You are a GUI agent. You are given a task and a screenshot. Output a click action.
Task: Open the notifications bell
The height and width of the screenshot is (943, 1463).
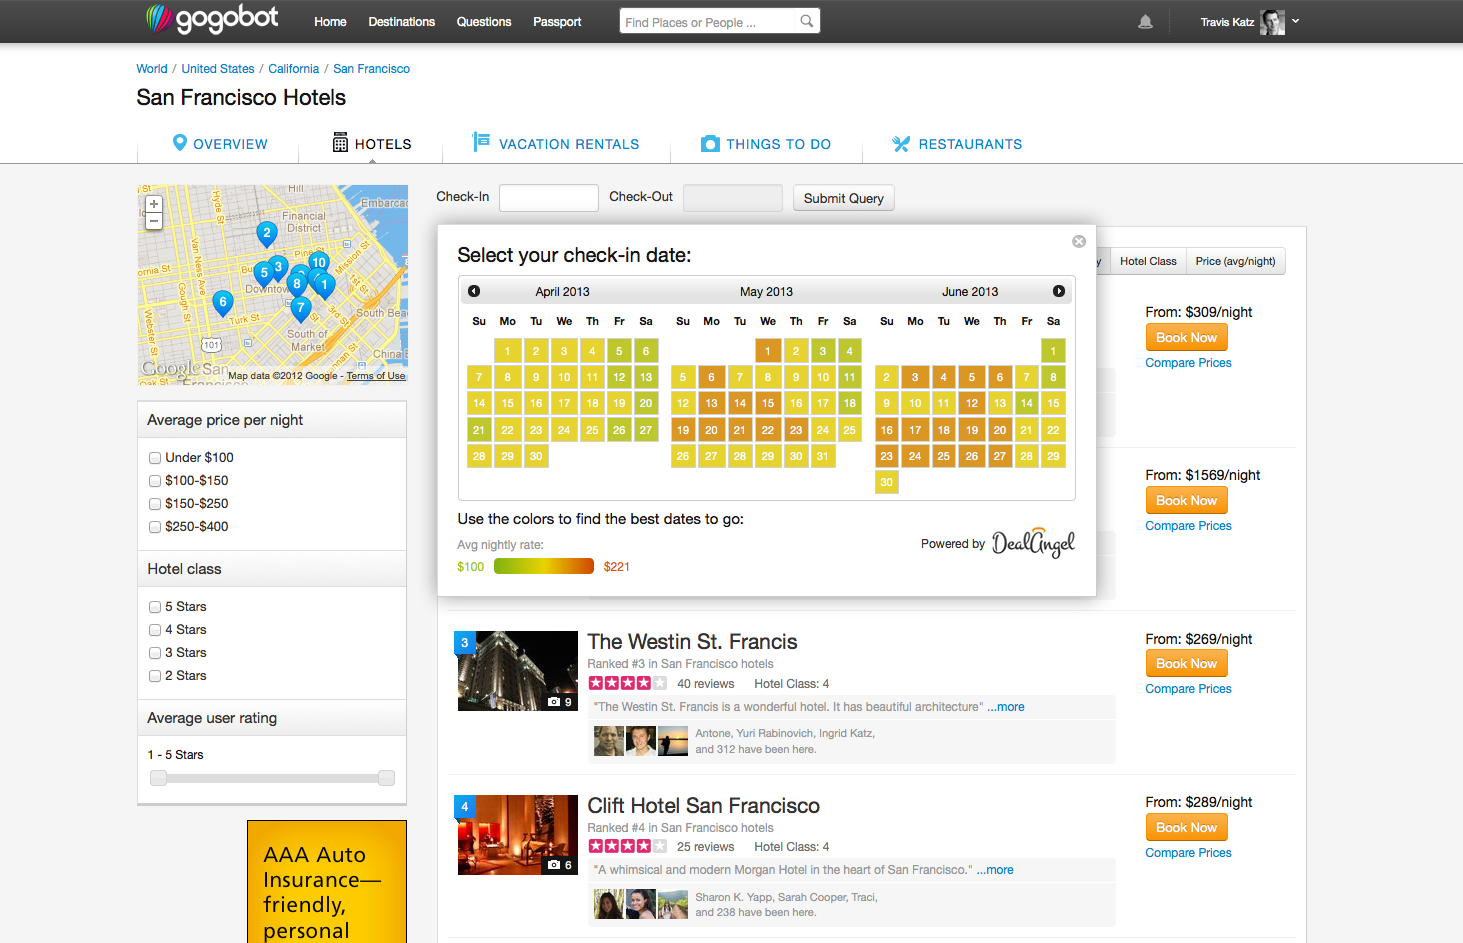coord(1146,22)
